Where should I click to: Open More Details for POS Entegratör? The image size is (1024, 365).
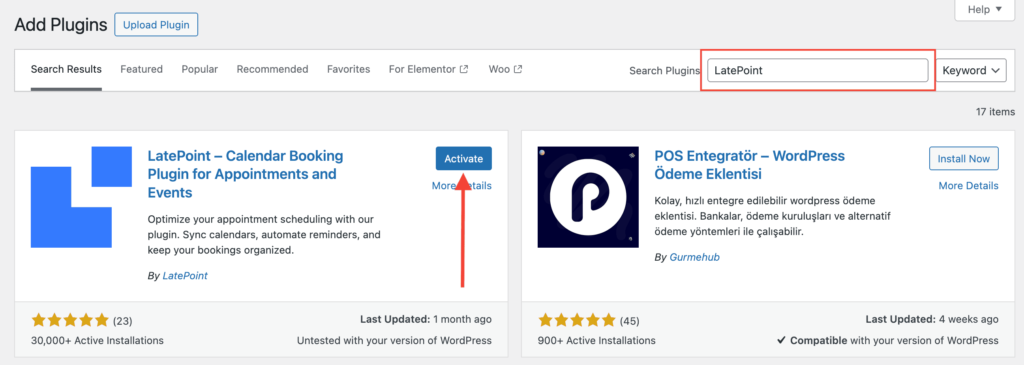(x=968, y=186)
